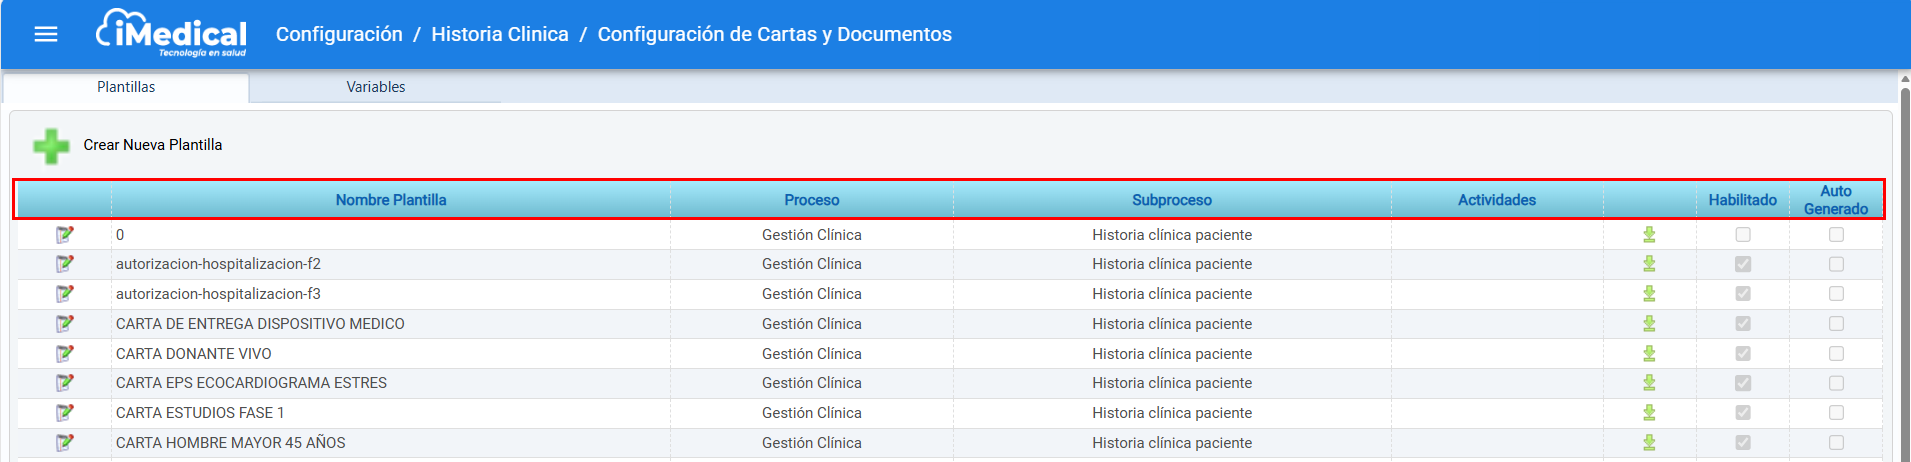The image size is (1911, 462).
Task: Check Auto Generado for CARTA DONANTE VIVO
Action: click(x=1836, y=354)
